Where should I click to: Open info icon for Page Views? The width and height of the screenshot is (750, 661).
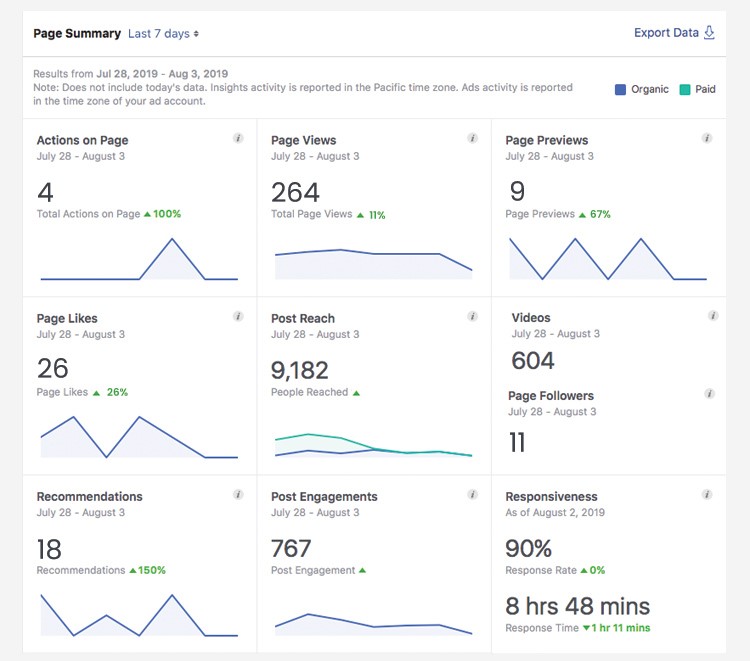[x=473, y=138]
